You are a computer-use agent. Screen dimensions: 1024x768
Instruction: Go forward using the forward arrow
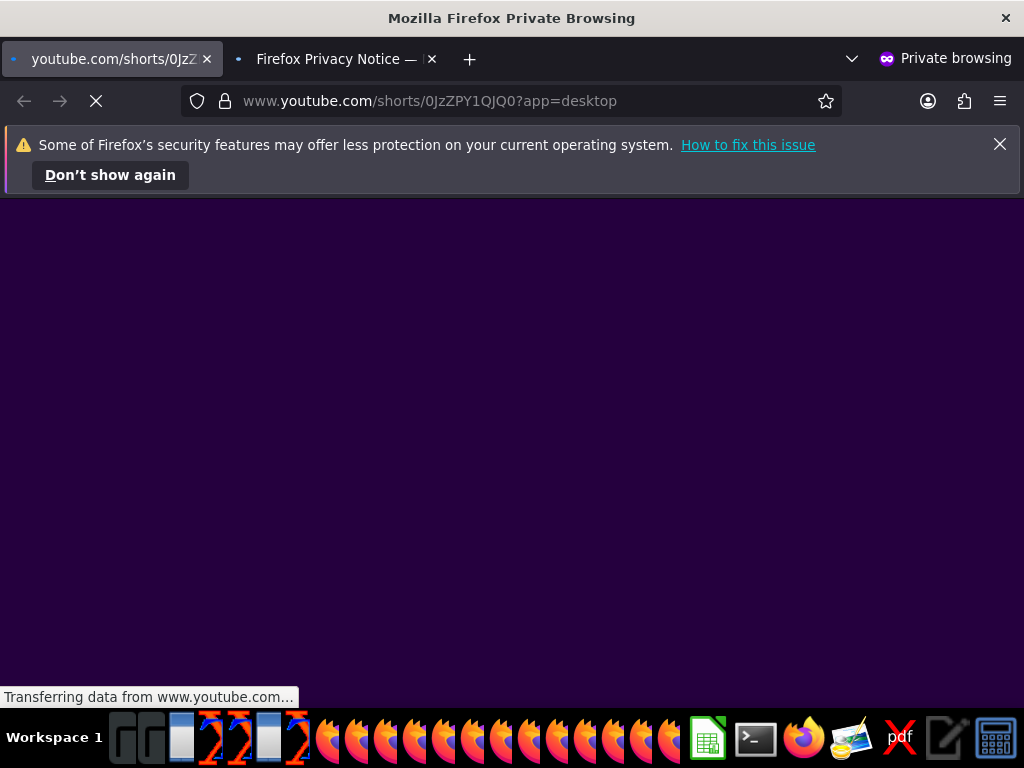click(60, 101)
